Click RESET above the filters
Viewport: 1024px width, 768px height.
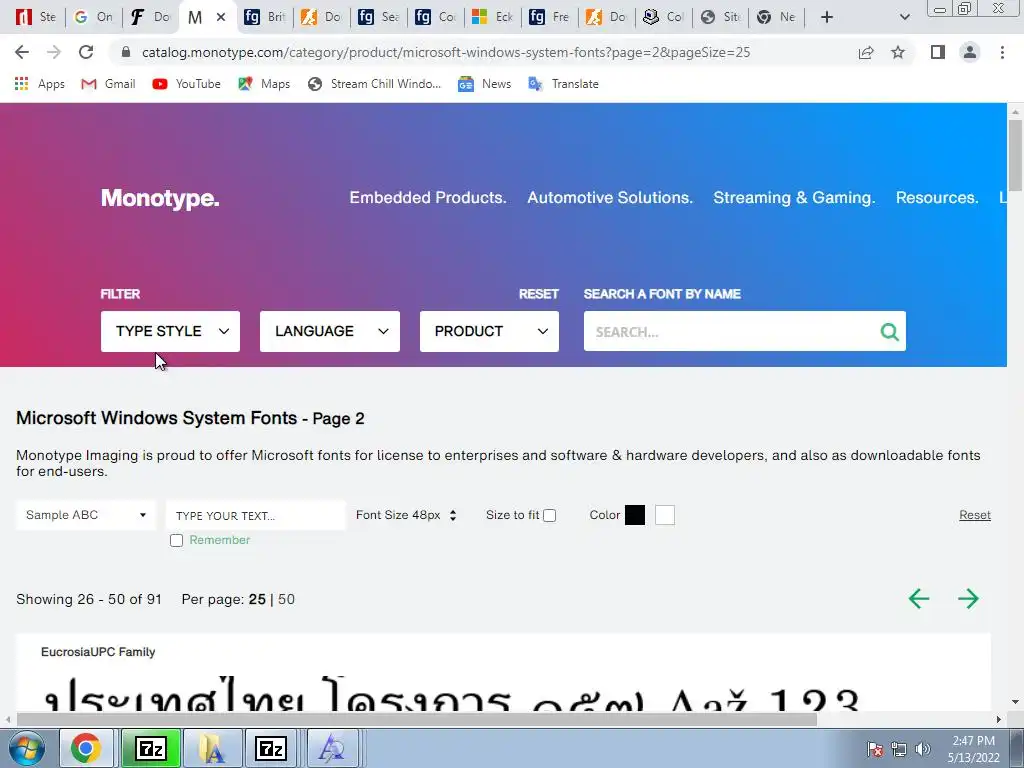coord(539,294)
